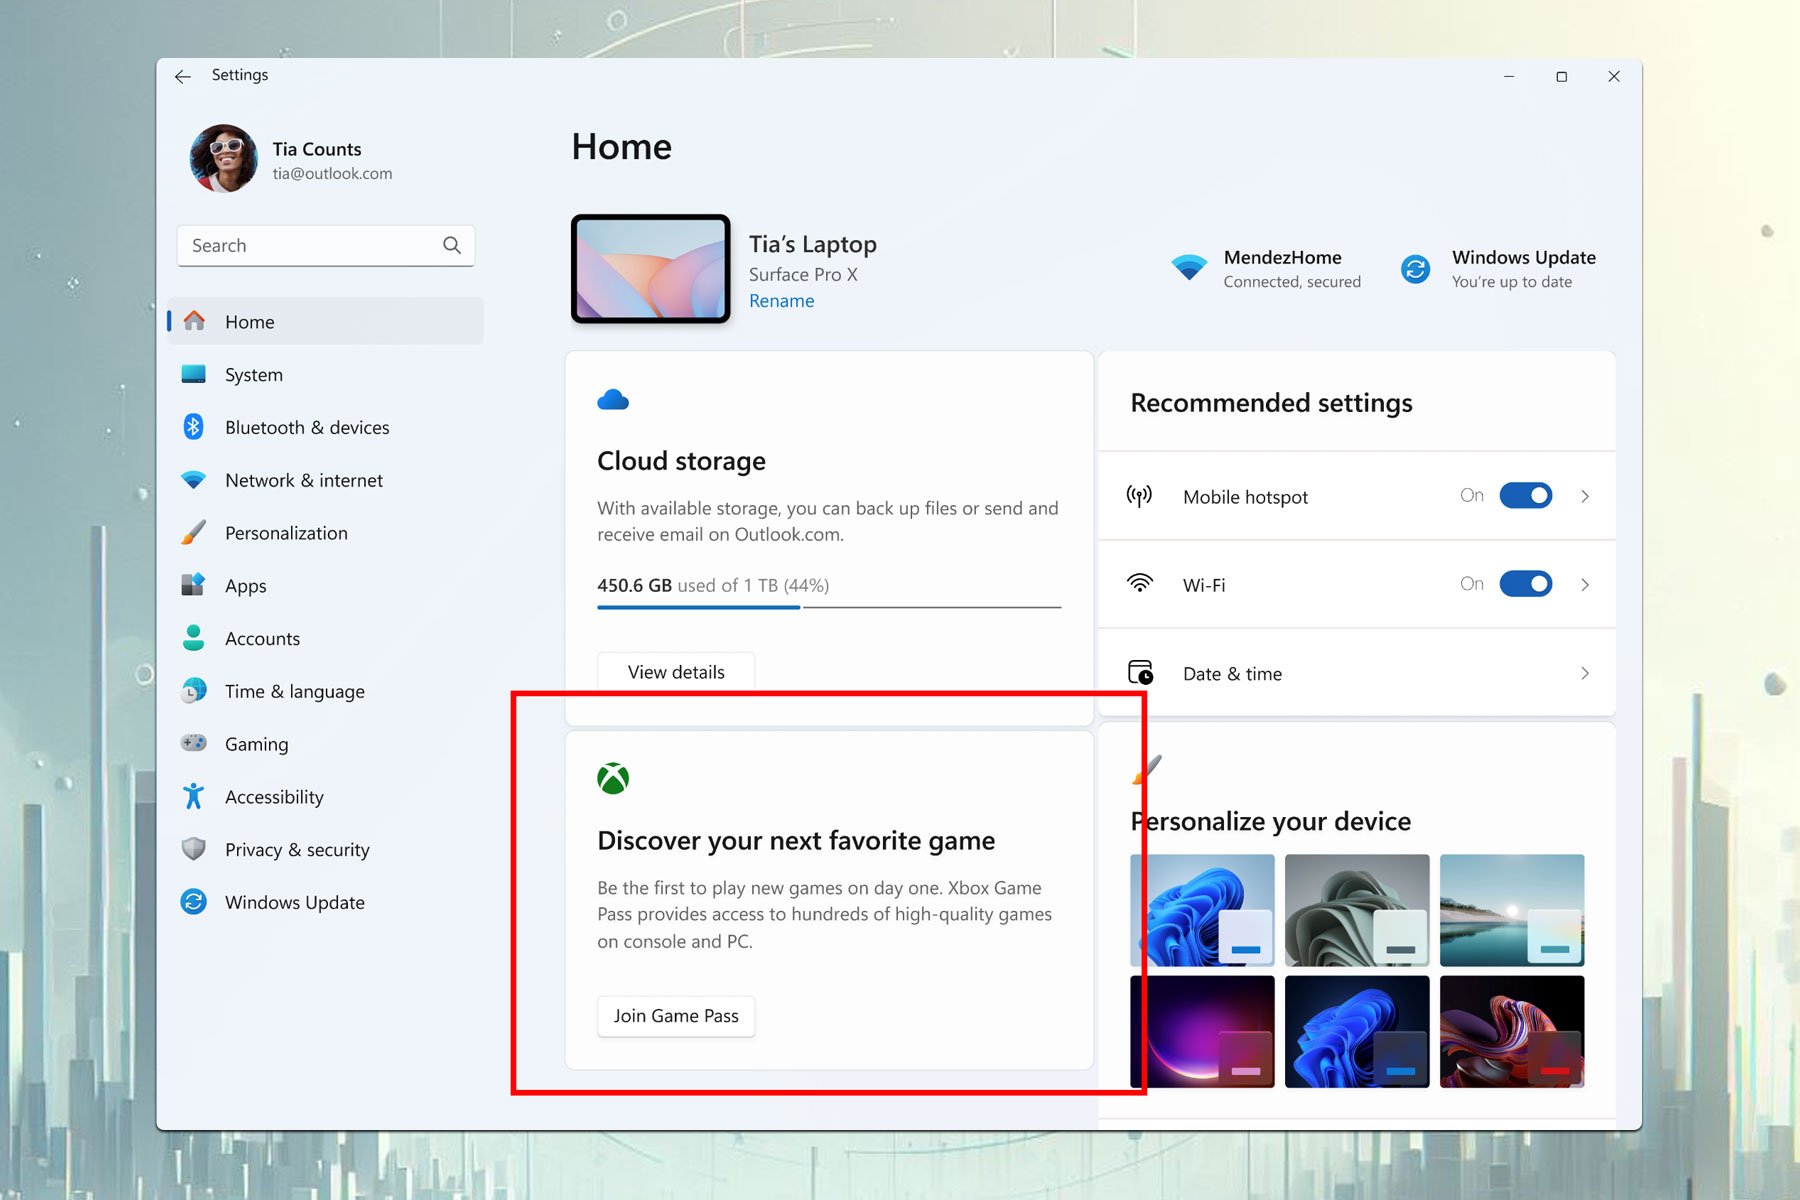1800x1200 pixels.
Task: Click View details button
Action: tap(676, 672)
